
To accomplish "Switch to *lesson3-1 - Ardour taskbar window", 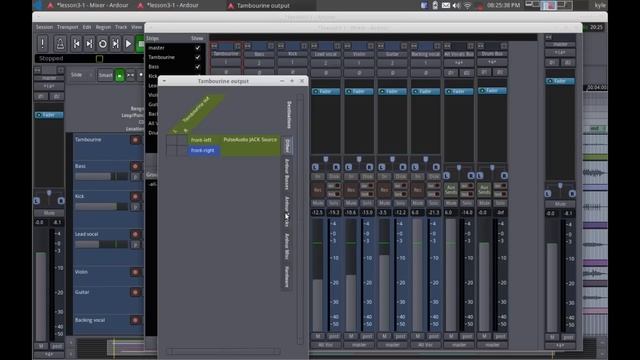I will click(168, 5).
